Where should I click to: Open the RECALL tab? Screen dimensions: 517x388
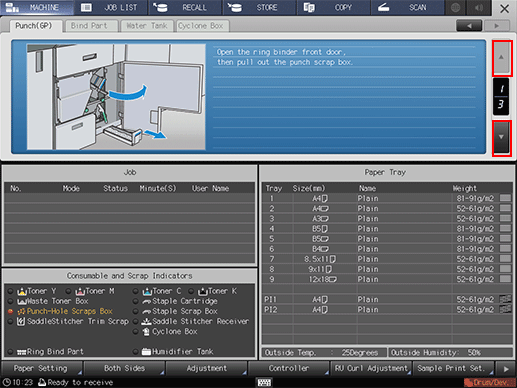[185, 7]
